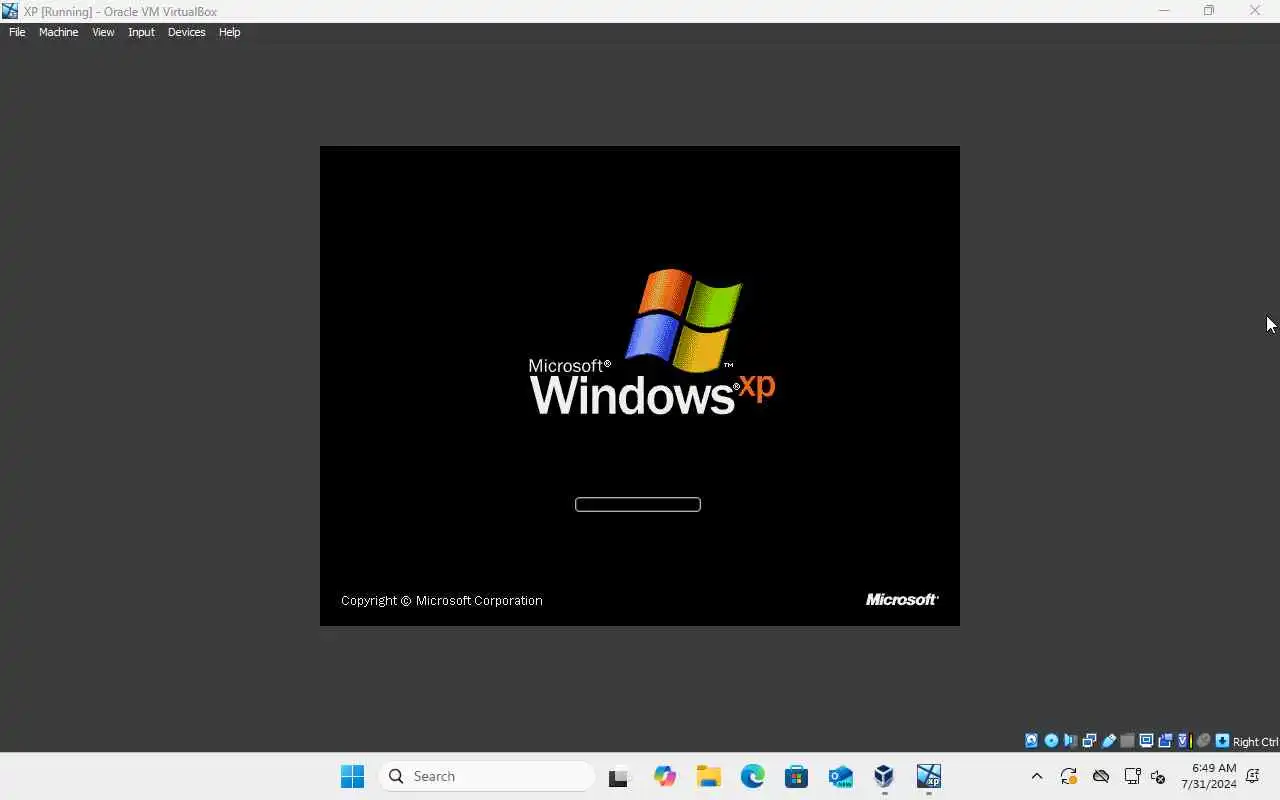Open the File menu
Viewport: 1280px width, 800px height.
tap(17, 32)
